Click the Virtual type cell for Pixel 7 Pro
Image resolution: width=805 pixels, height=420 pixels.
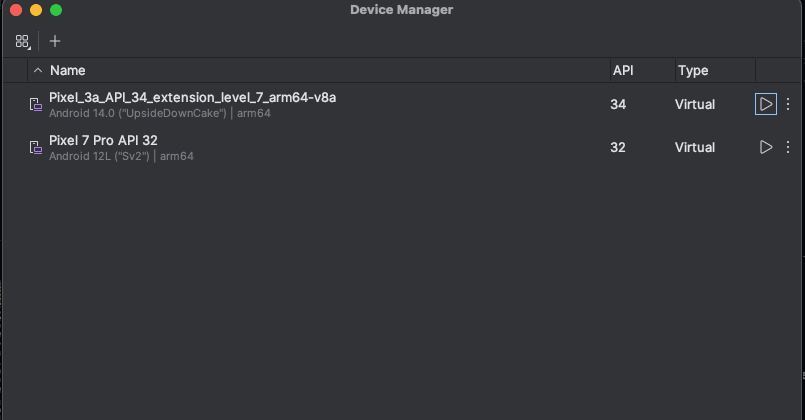[x=695, y=147]
